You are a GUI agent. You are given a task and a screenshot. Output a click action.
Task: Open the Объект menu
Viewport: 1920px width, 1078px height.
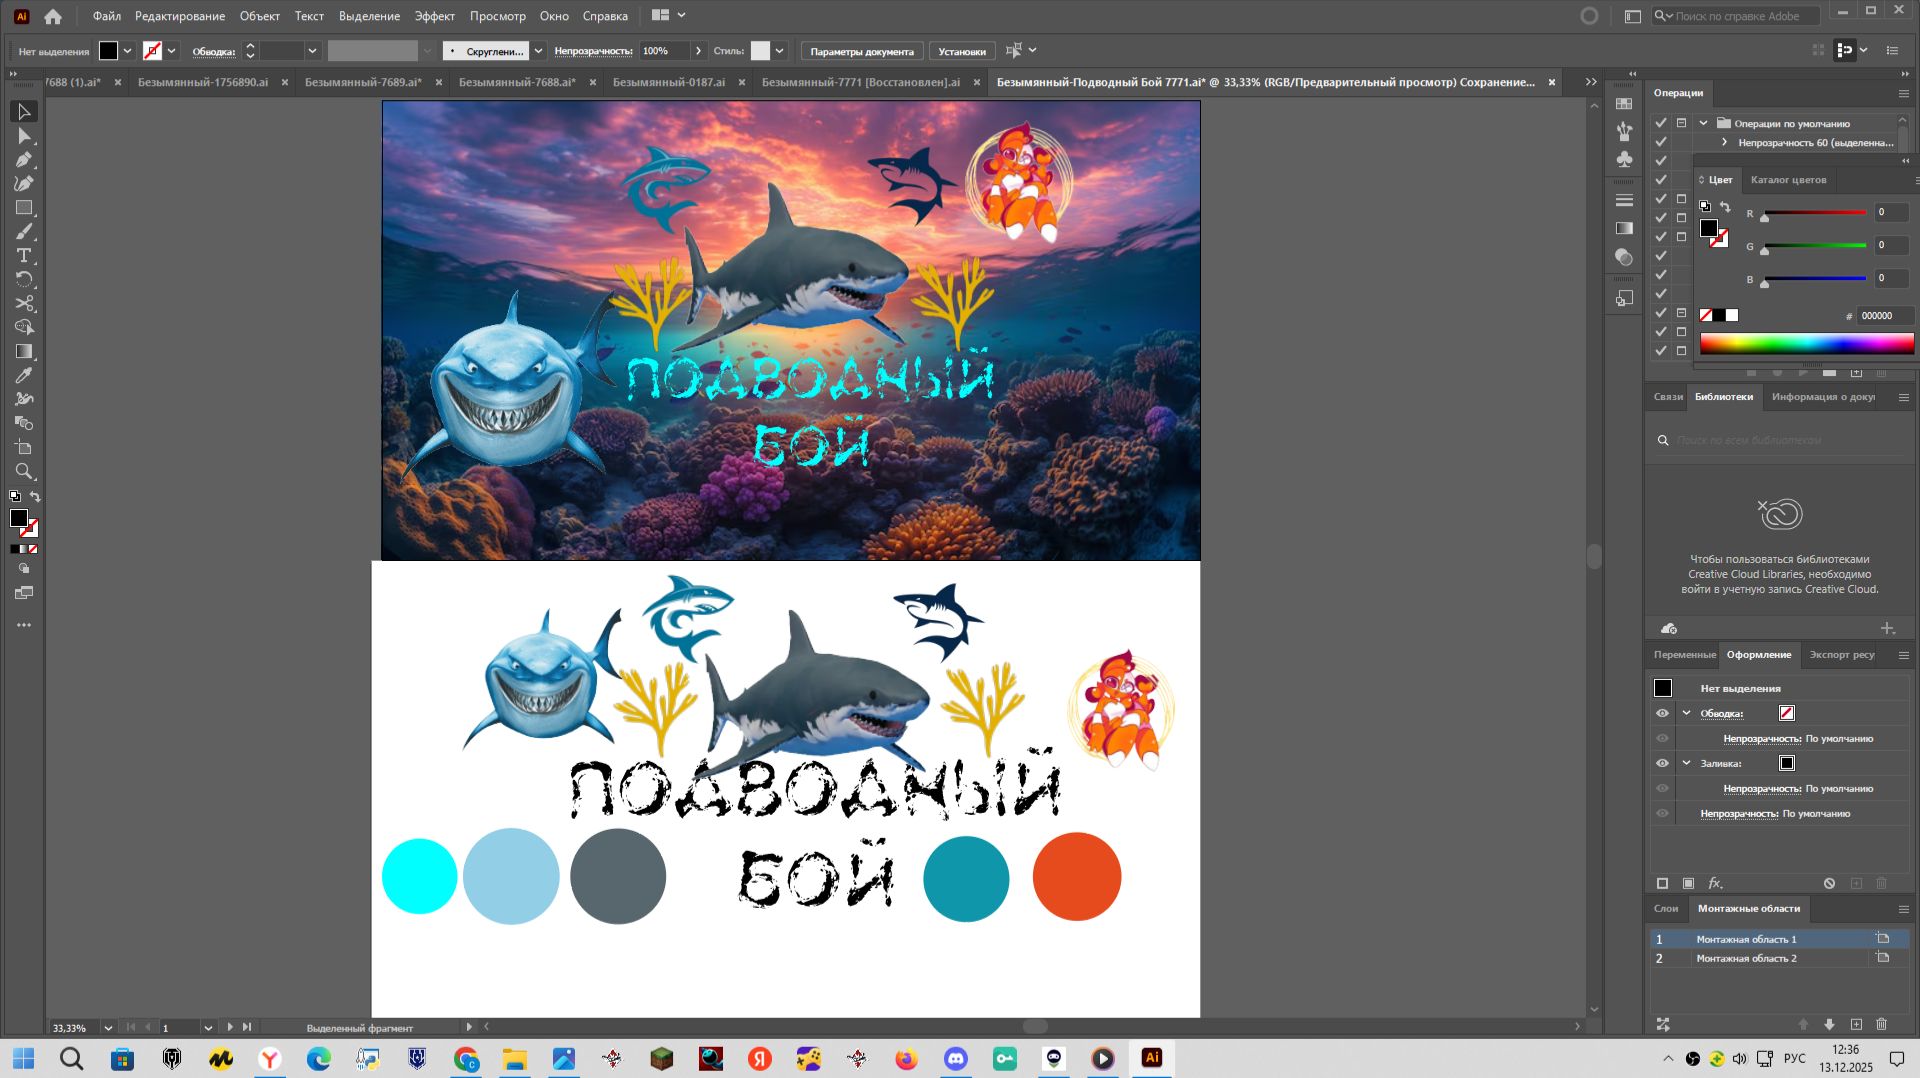pyautogui.click(x=260, y=16)
